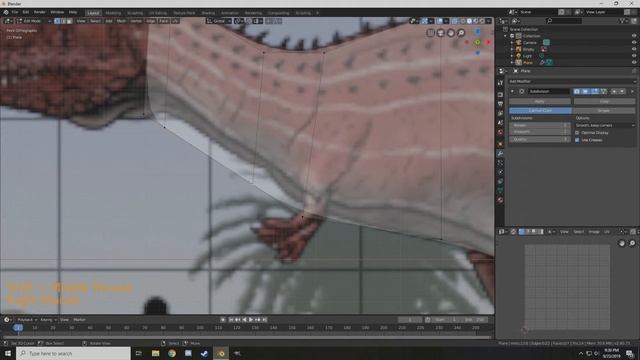Open the viewport editor type dropdown
Image resolution: width=640 pixels, height=360 pixels.
8,21
